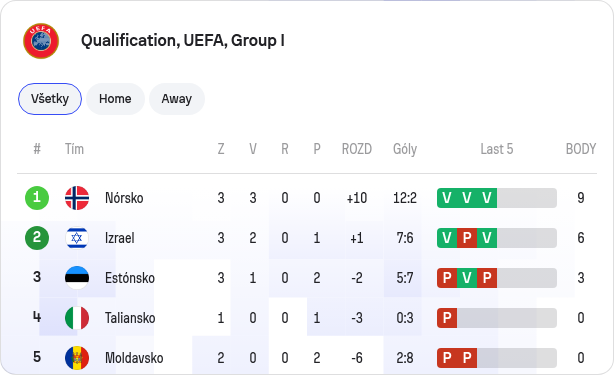Click the Israel flag icon
The image size is (614, 375).
tap(77, 238)
